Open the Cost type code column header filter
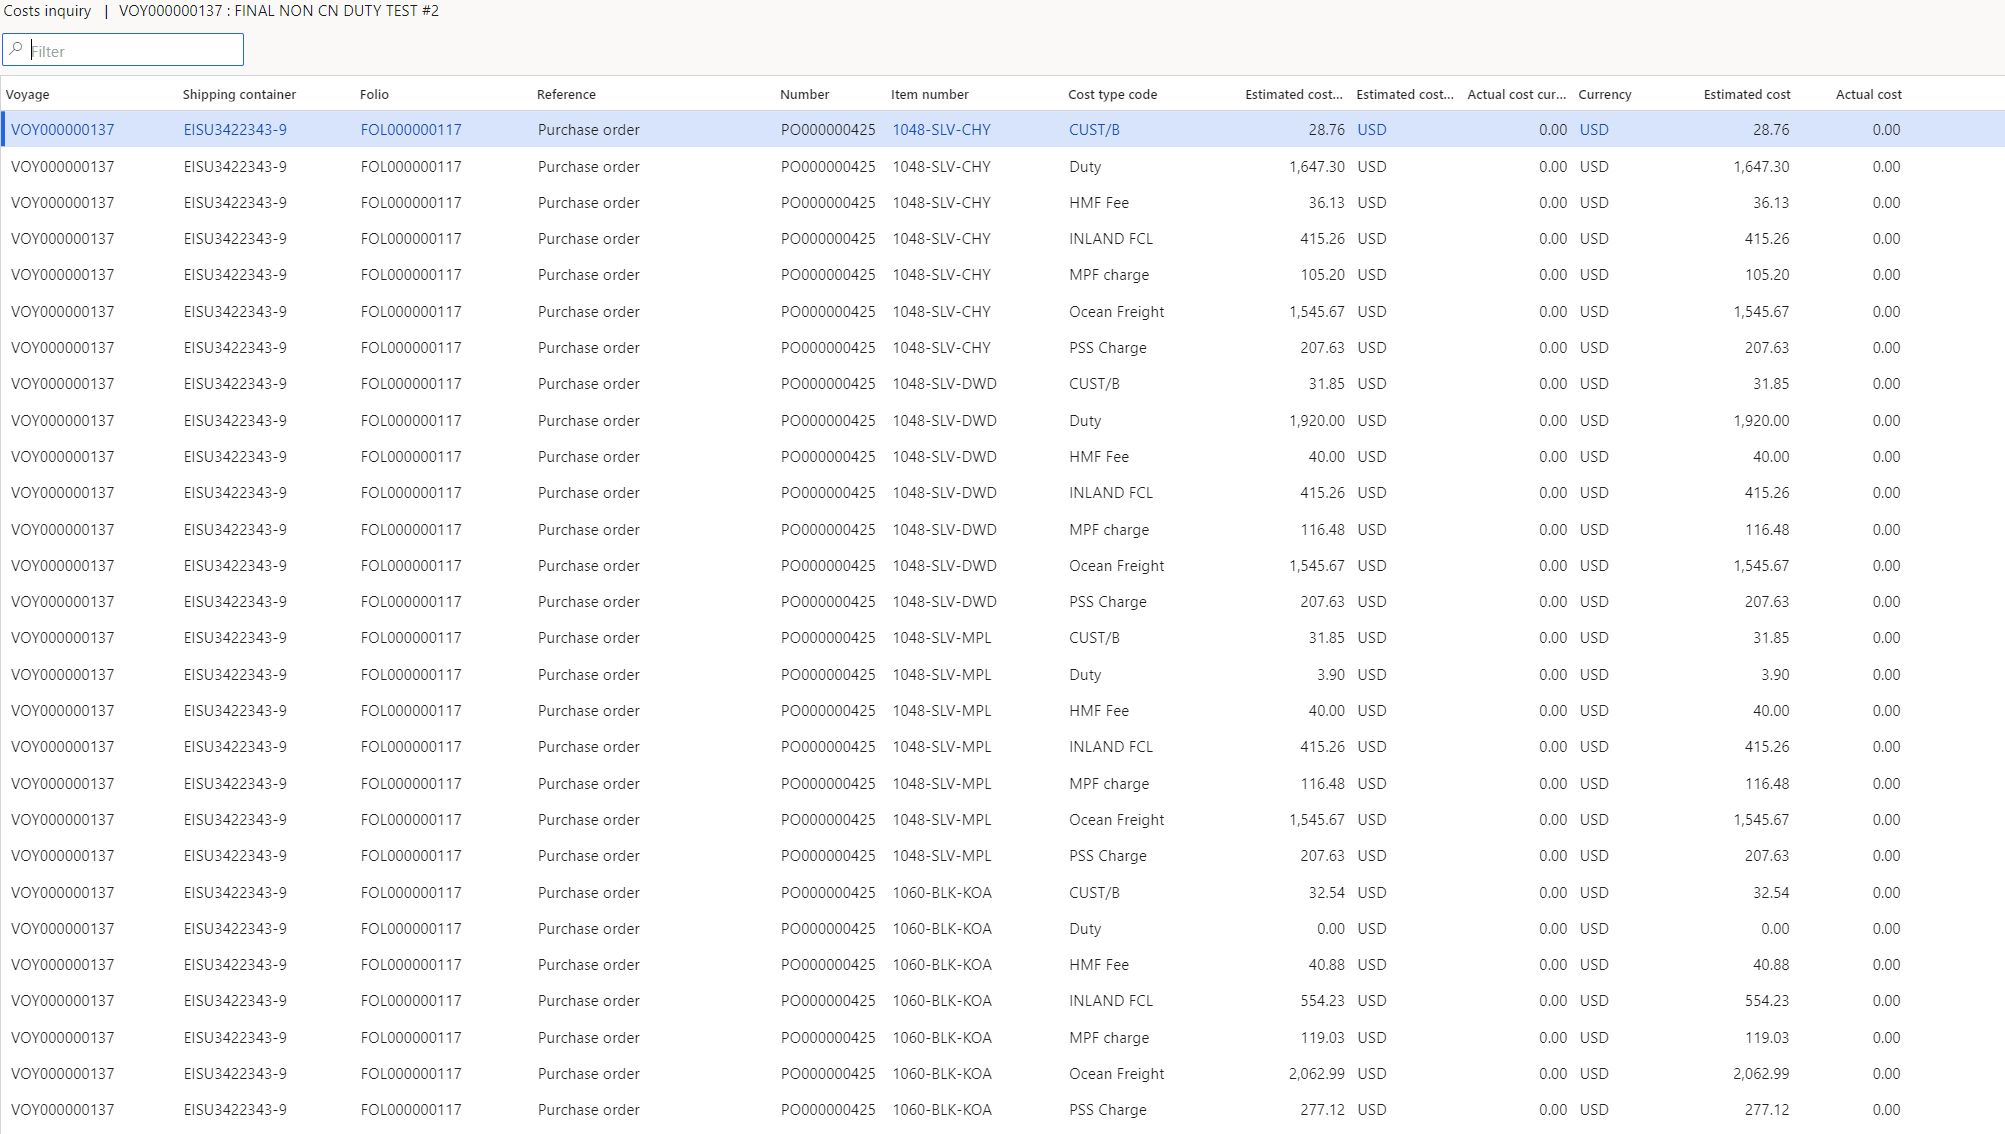Screen dimensions: 2005x1134 tap(1112, 94)
